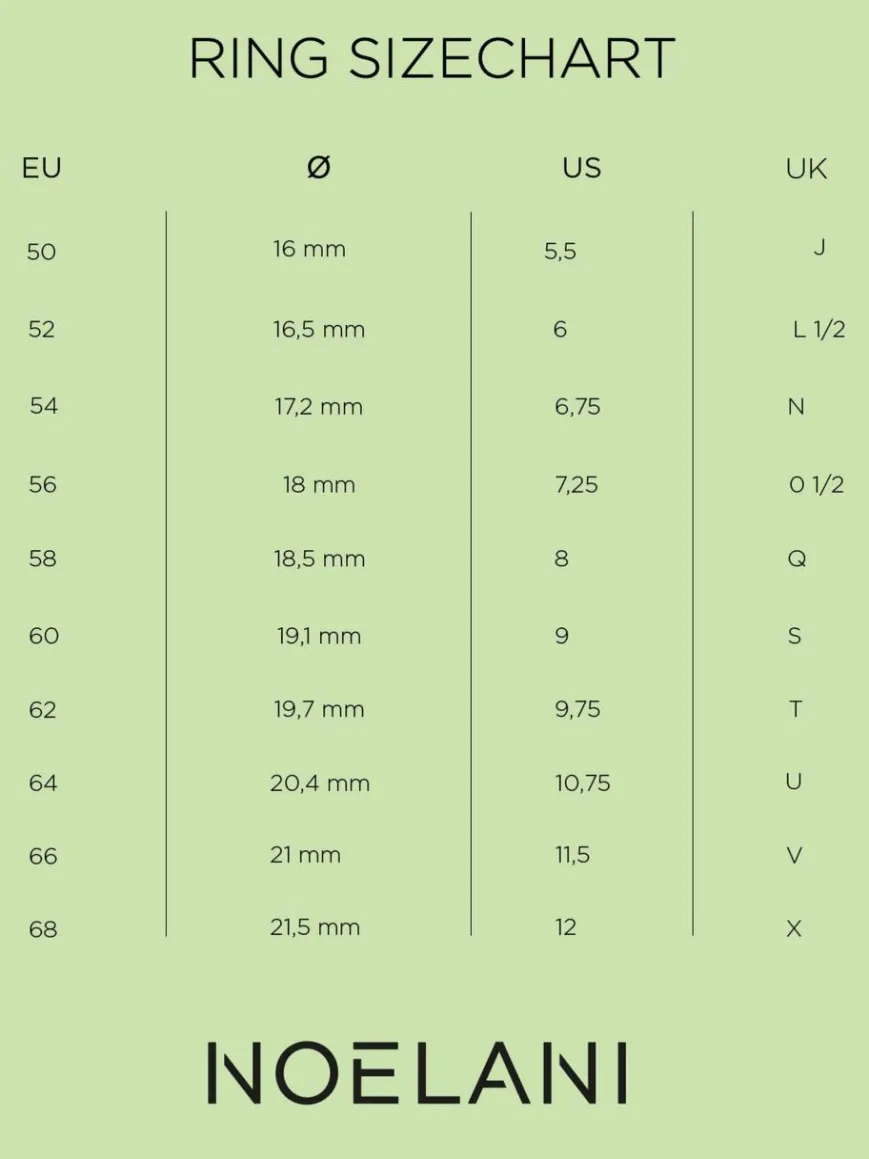Select the UK column header

(x=806, y=169)
